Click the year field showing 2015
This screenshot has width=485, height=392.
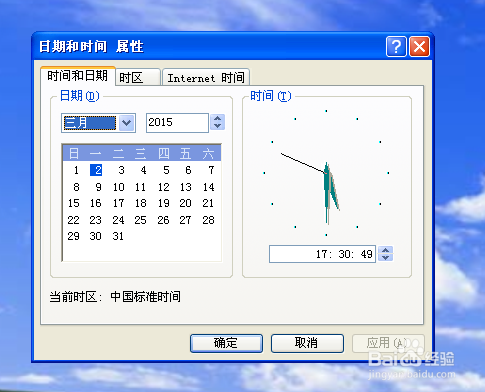177,123
